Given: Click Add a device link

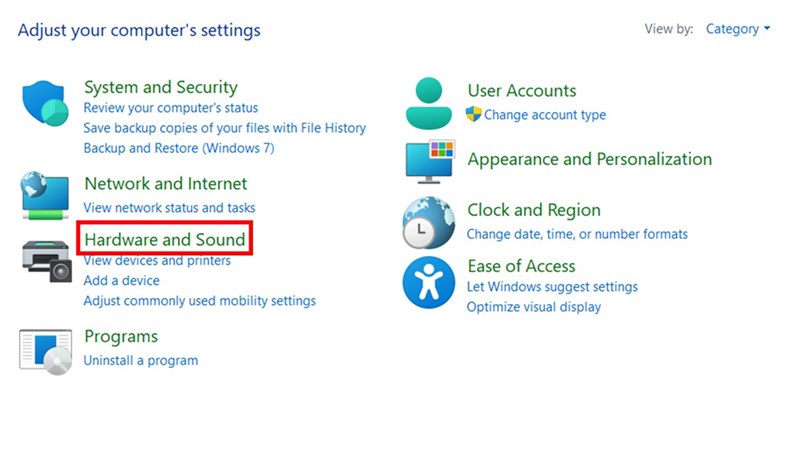Looking at the screenshot, I should coord(121,281).
